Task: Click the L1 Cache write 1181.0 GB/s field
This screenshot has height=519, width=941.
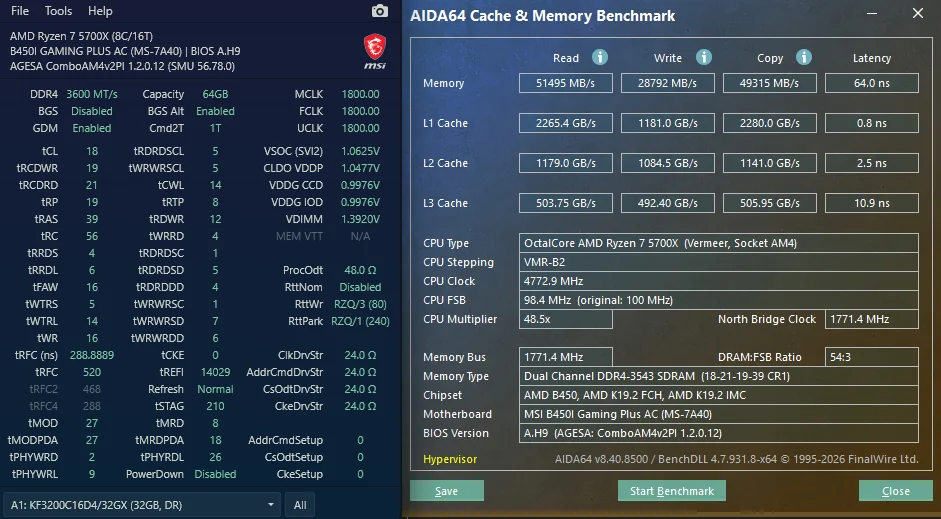Action: tap(667, 123)
